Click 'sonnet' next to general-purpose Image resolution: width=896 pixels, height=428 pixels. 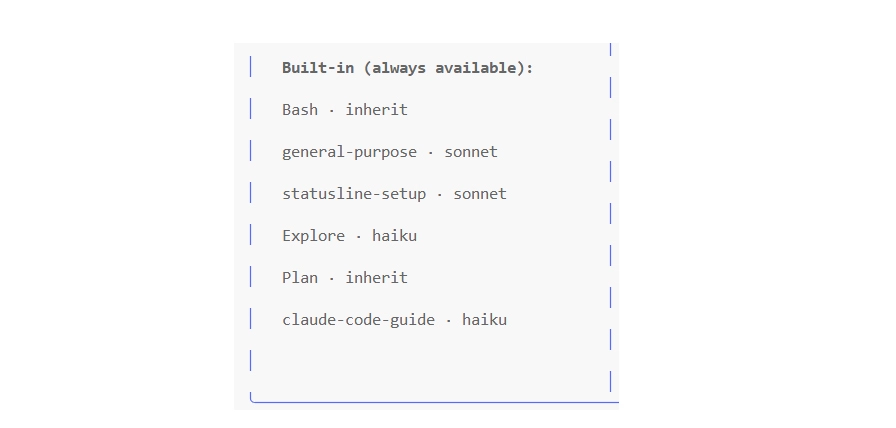click(471, 152)
